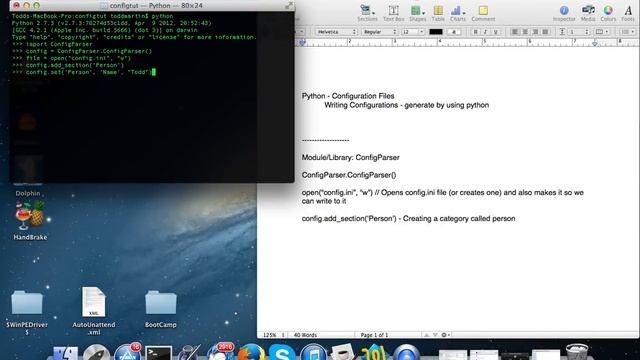Viewport: 640px width, 360px height.
Task: Click the right indent marker on ruler
Action: (595, 43)
